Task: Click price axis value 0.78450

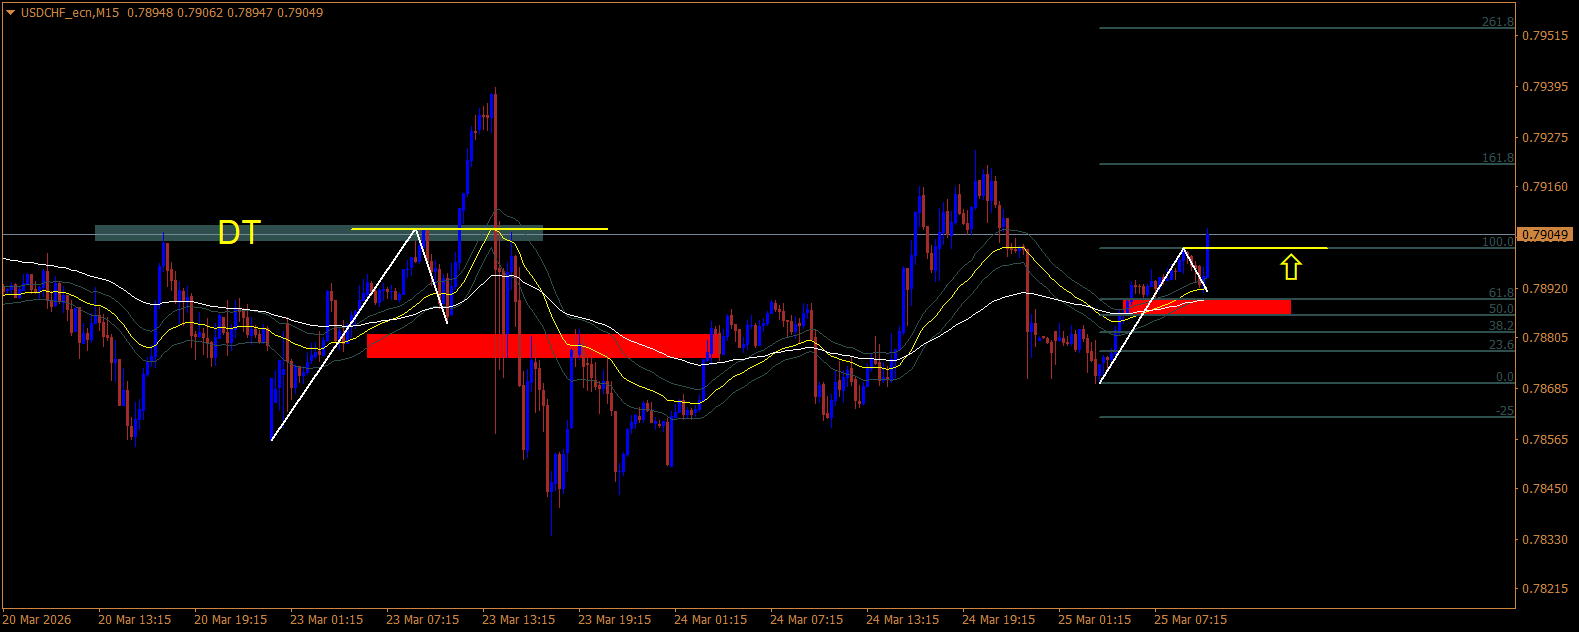Action: pos(1544,489)
